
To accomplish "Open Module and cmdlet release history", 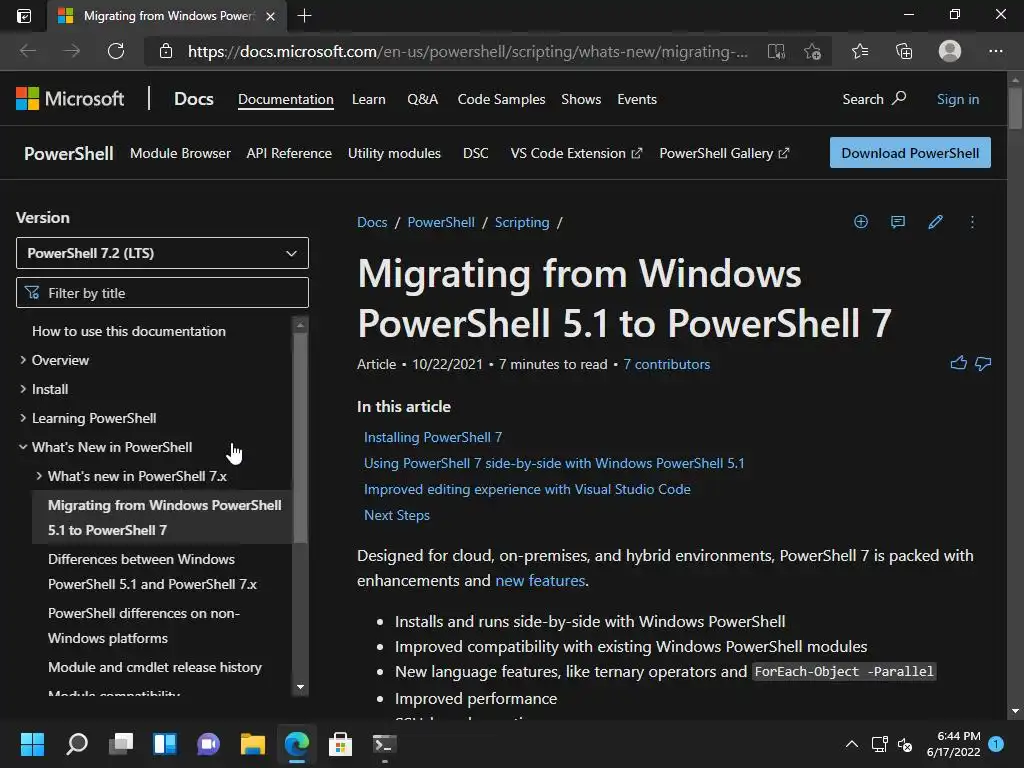I will [x=155, y=667].
